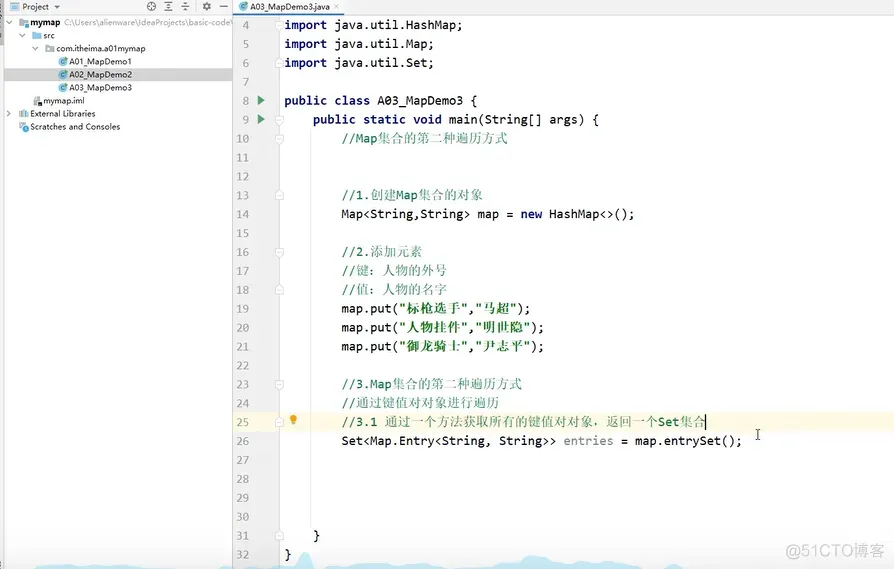This screenshot has height=569, width=894.
Task: Select A01_MapDemo1 in project tree
Action: coord(100,62)
